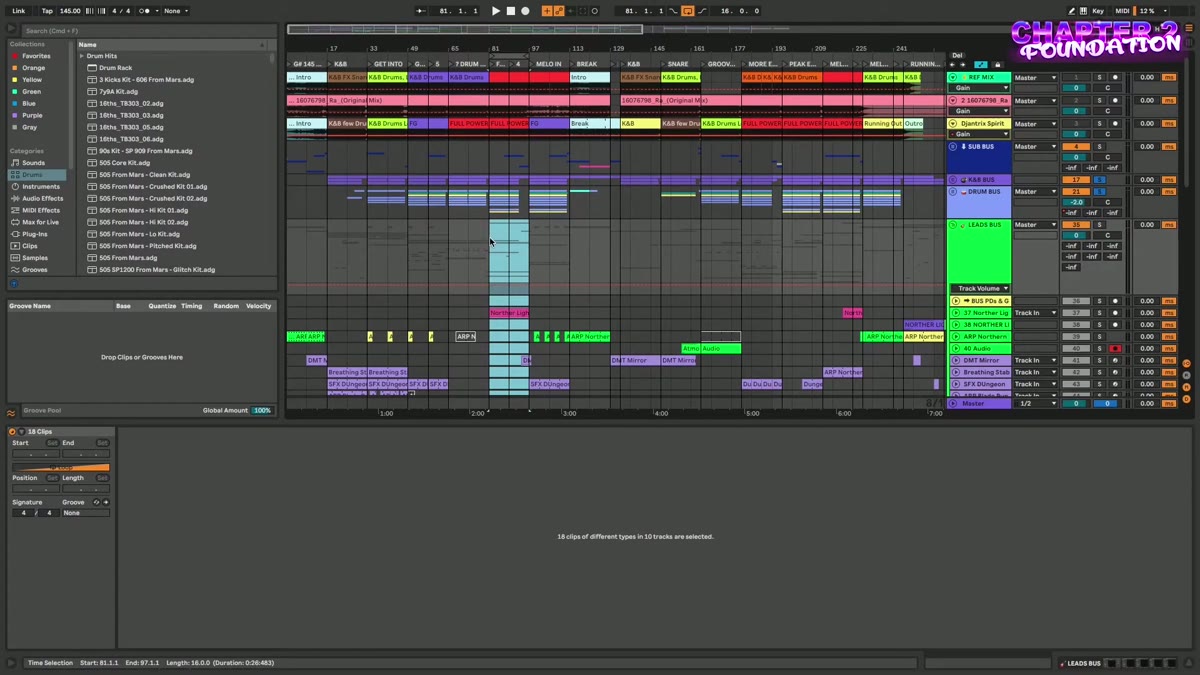Unfold the DRUM BUS group track
This screenshot has width=1200, height=675.
(x=953, y=192)
